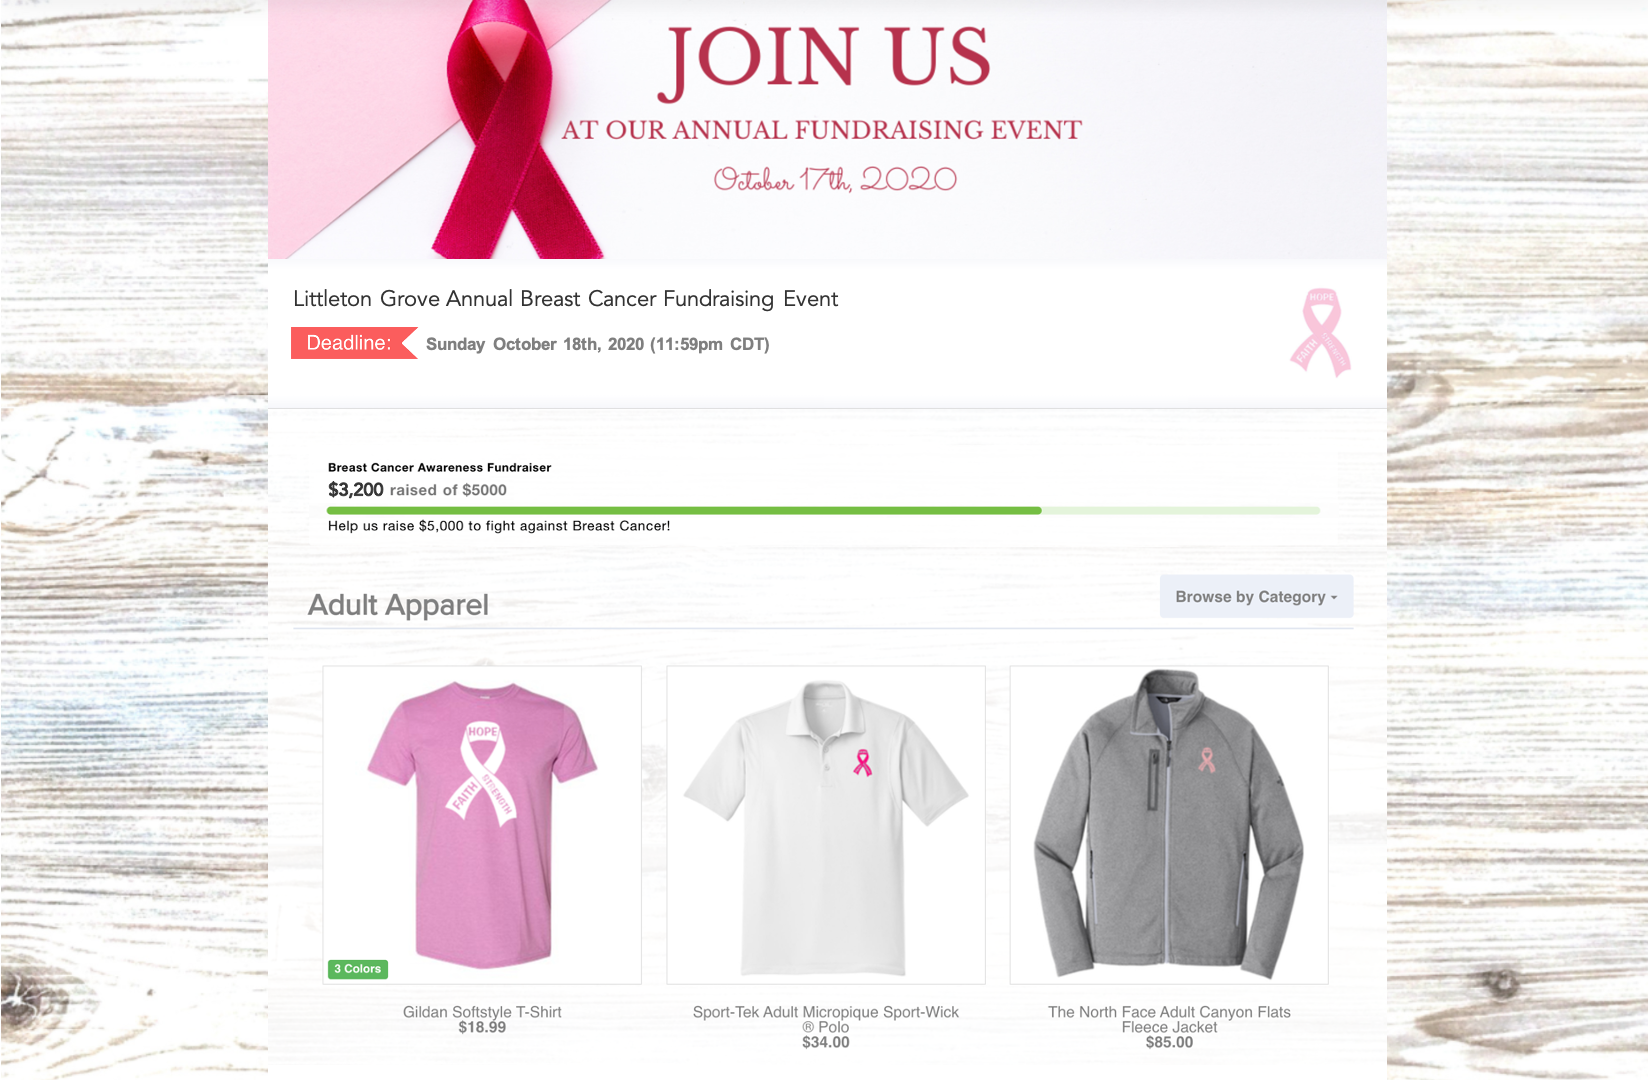This screenshot has height=1080, width=1648.
Task: Open The North Face Canyon Flats Jacket link
Action: click(x=1169, y=1019)
